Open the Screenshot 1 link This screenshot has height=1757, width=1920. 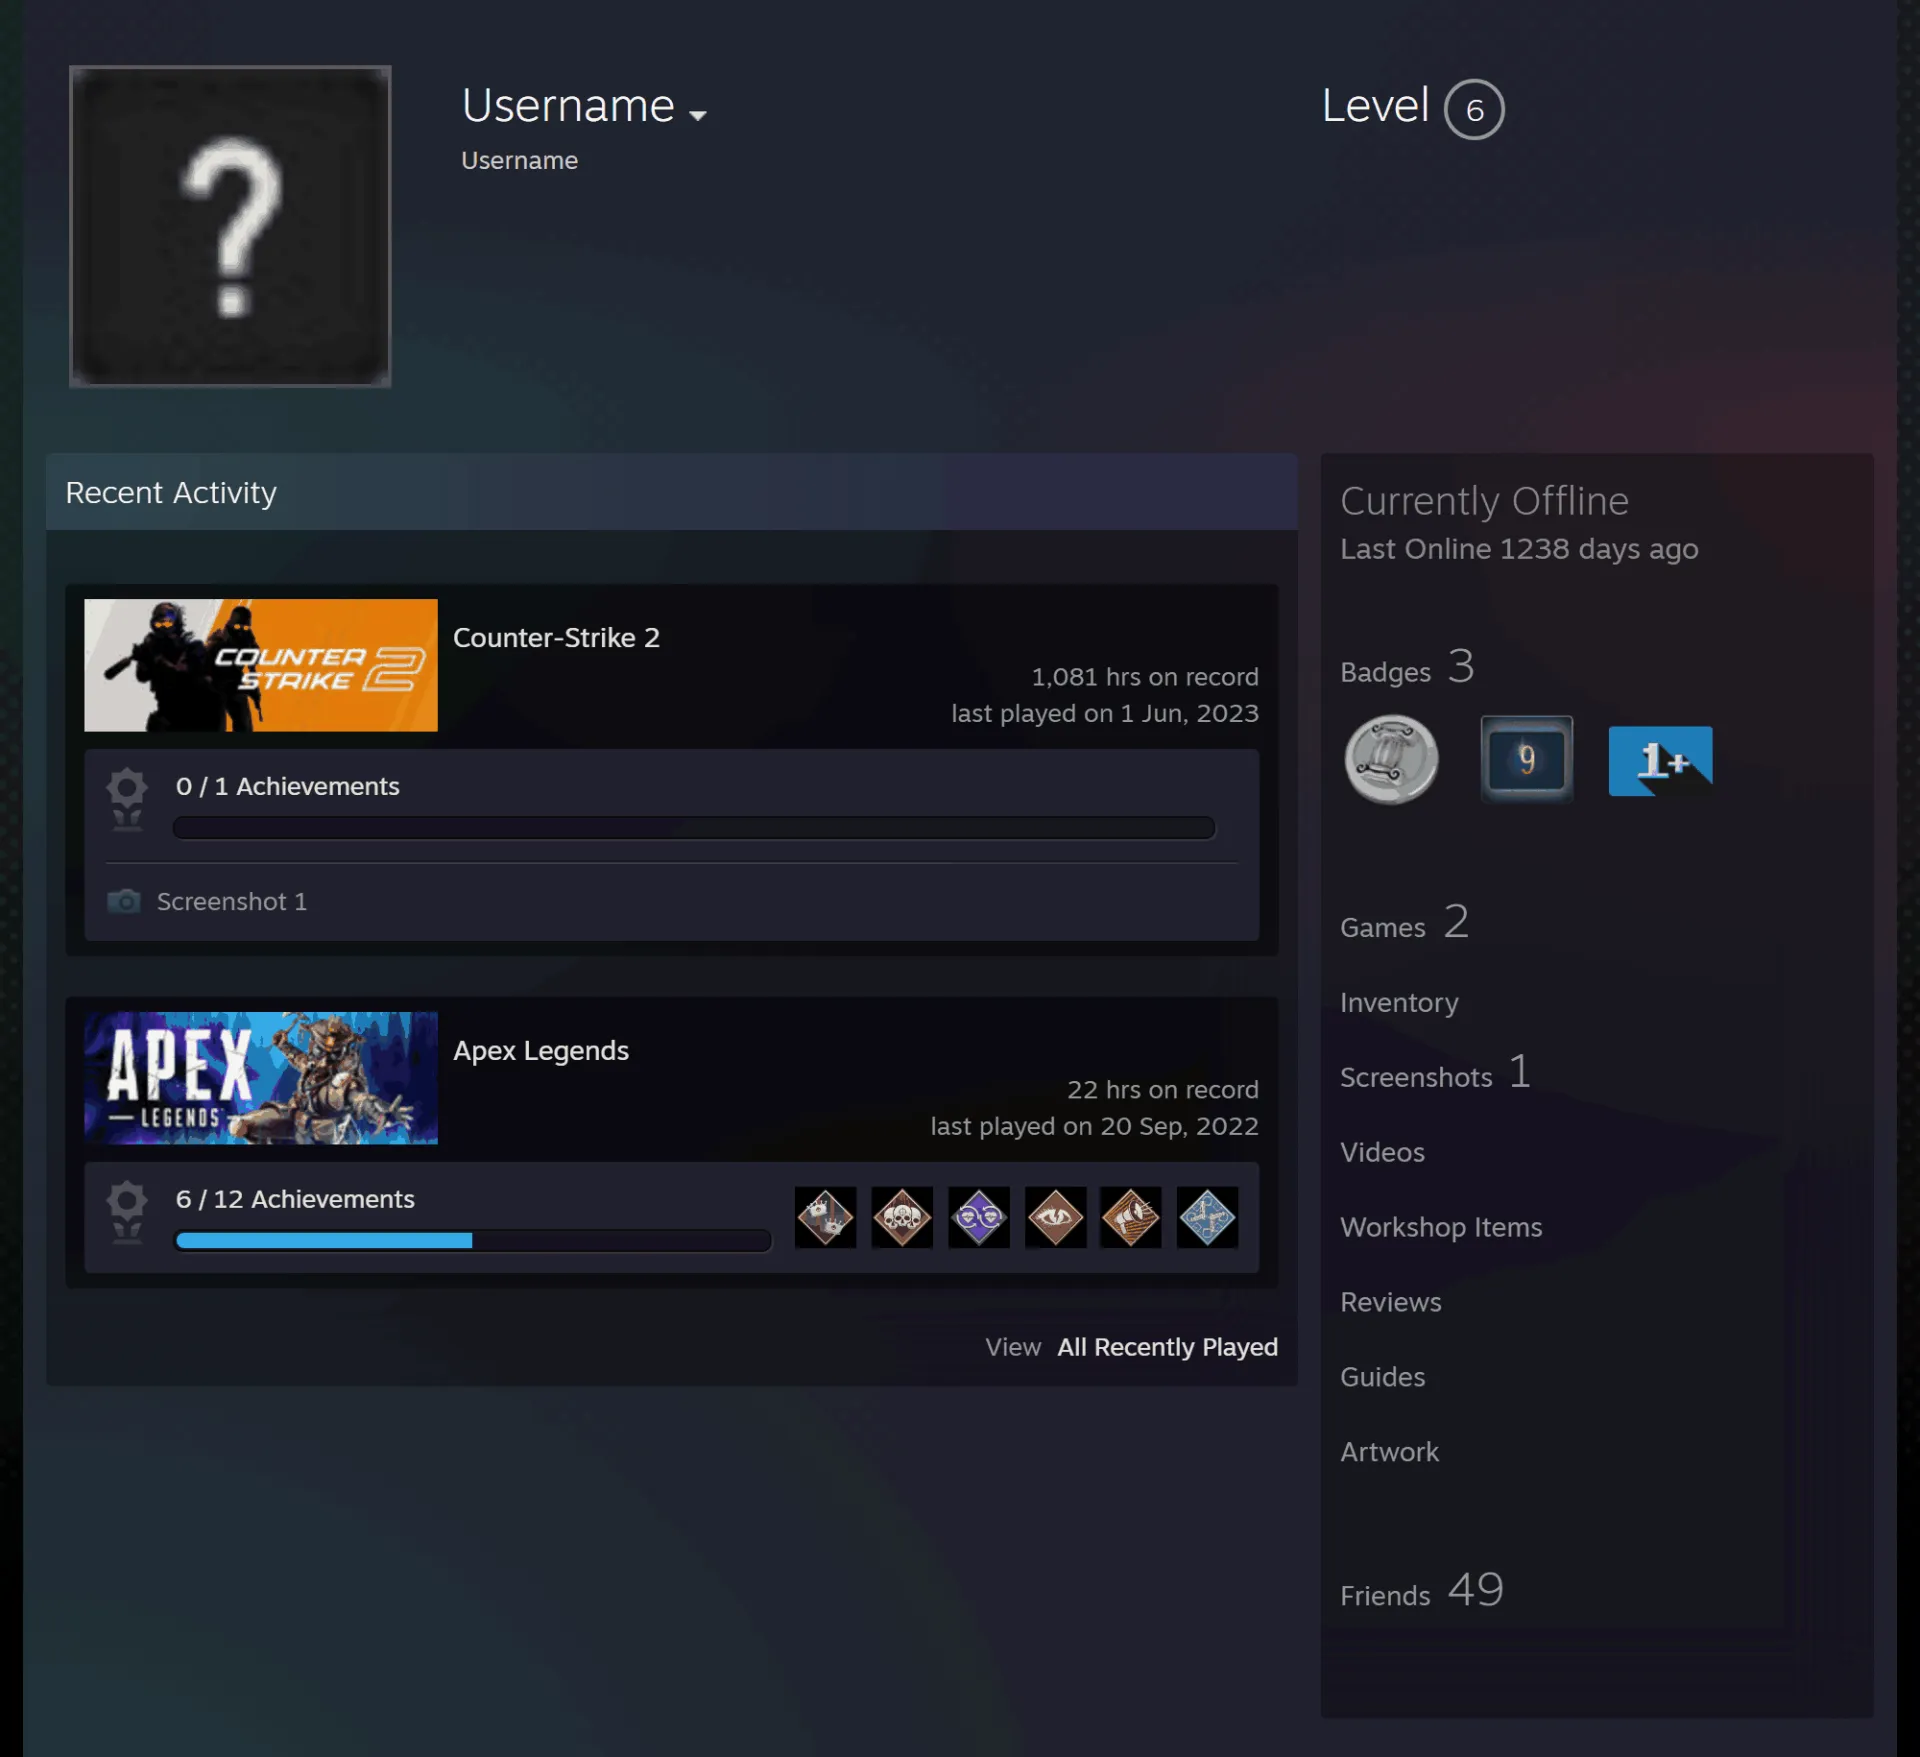tap(231, 901)
